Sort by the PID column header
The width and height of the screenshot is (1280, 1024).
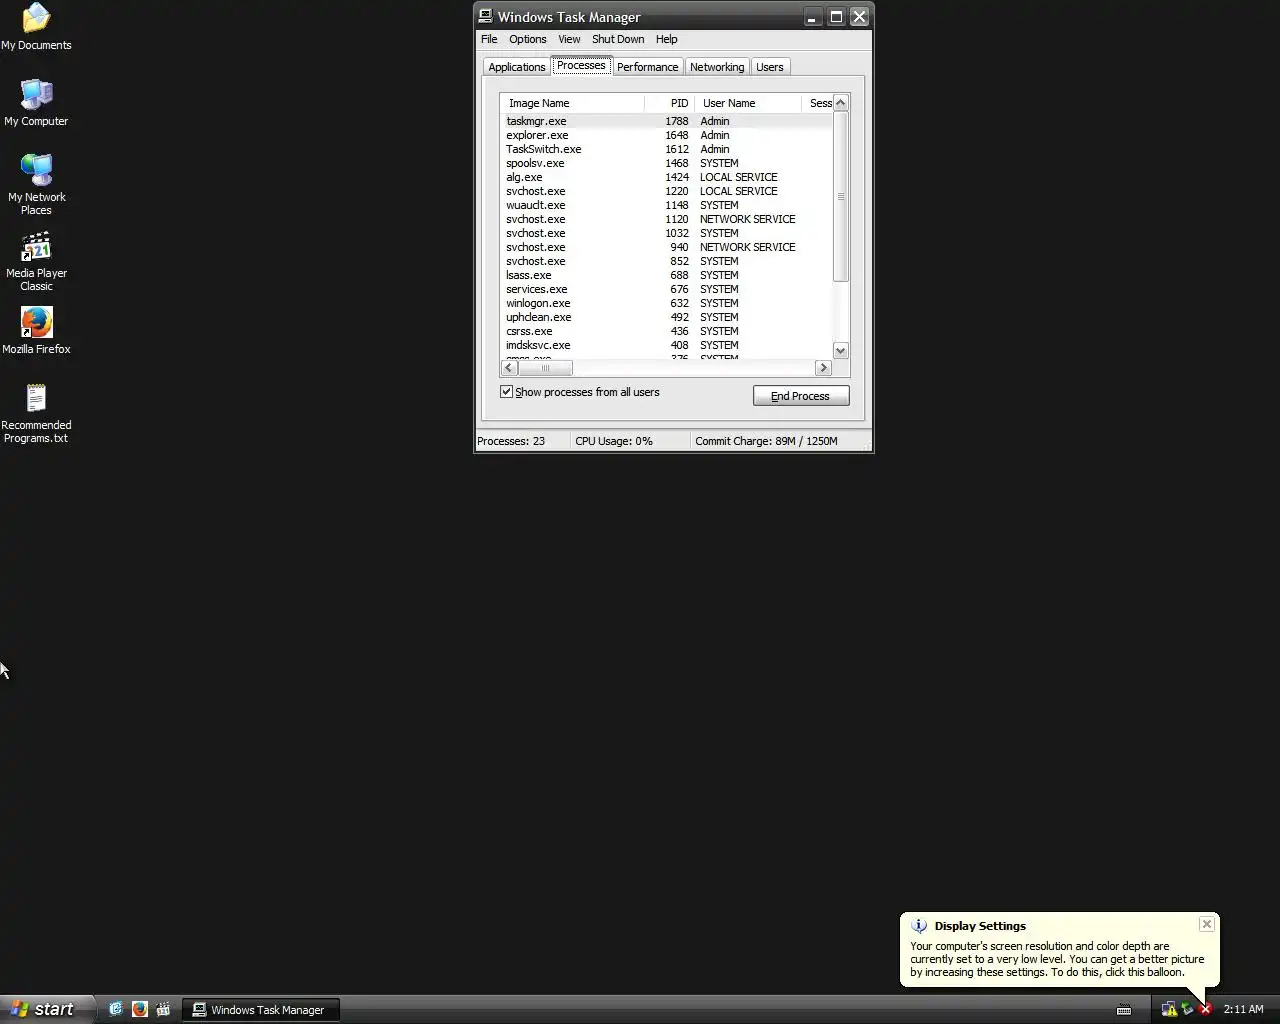(669, 103)
